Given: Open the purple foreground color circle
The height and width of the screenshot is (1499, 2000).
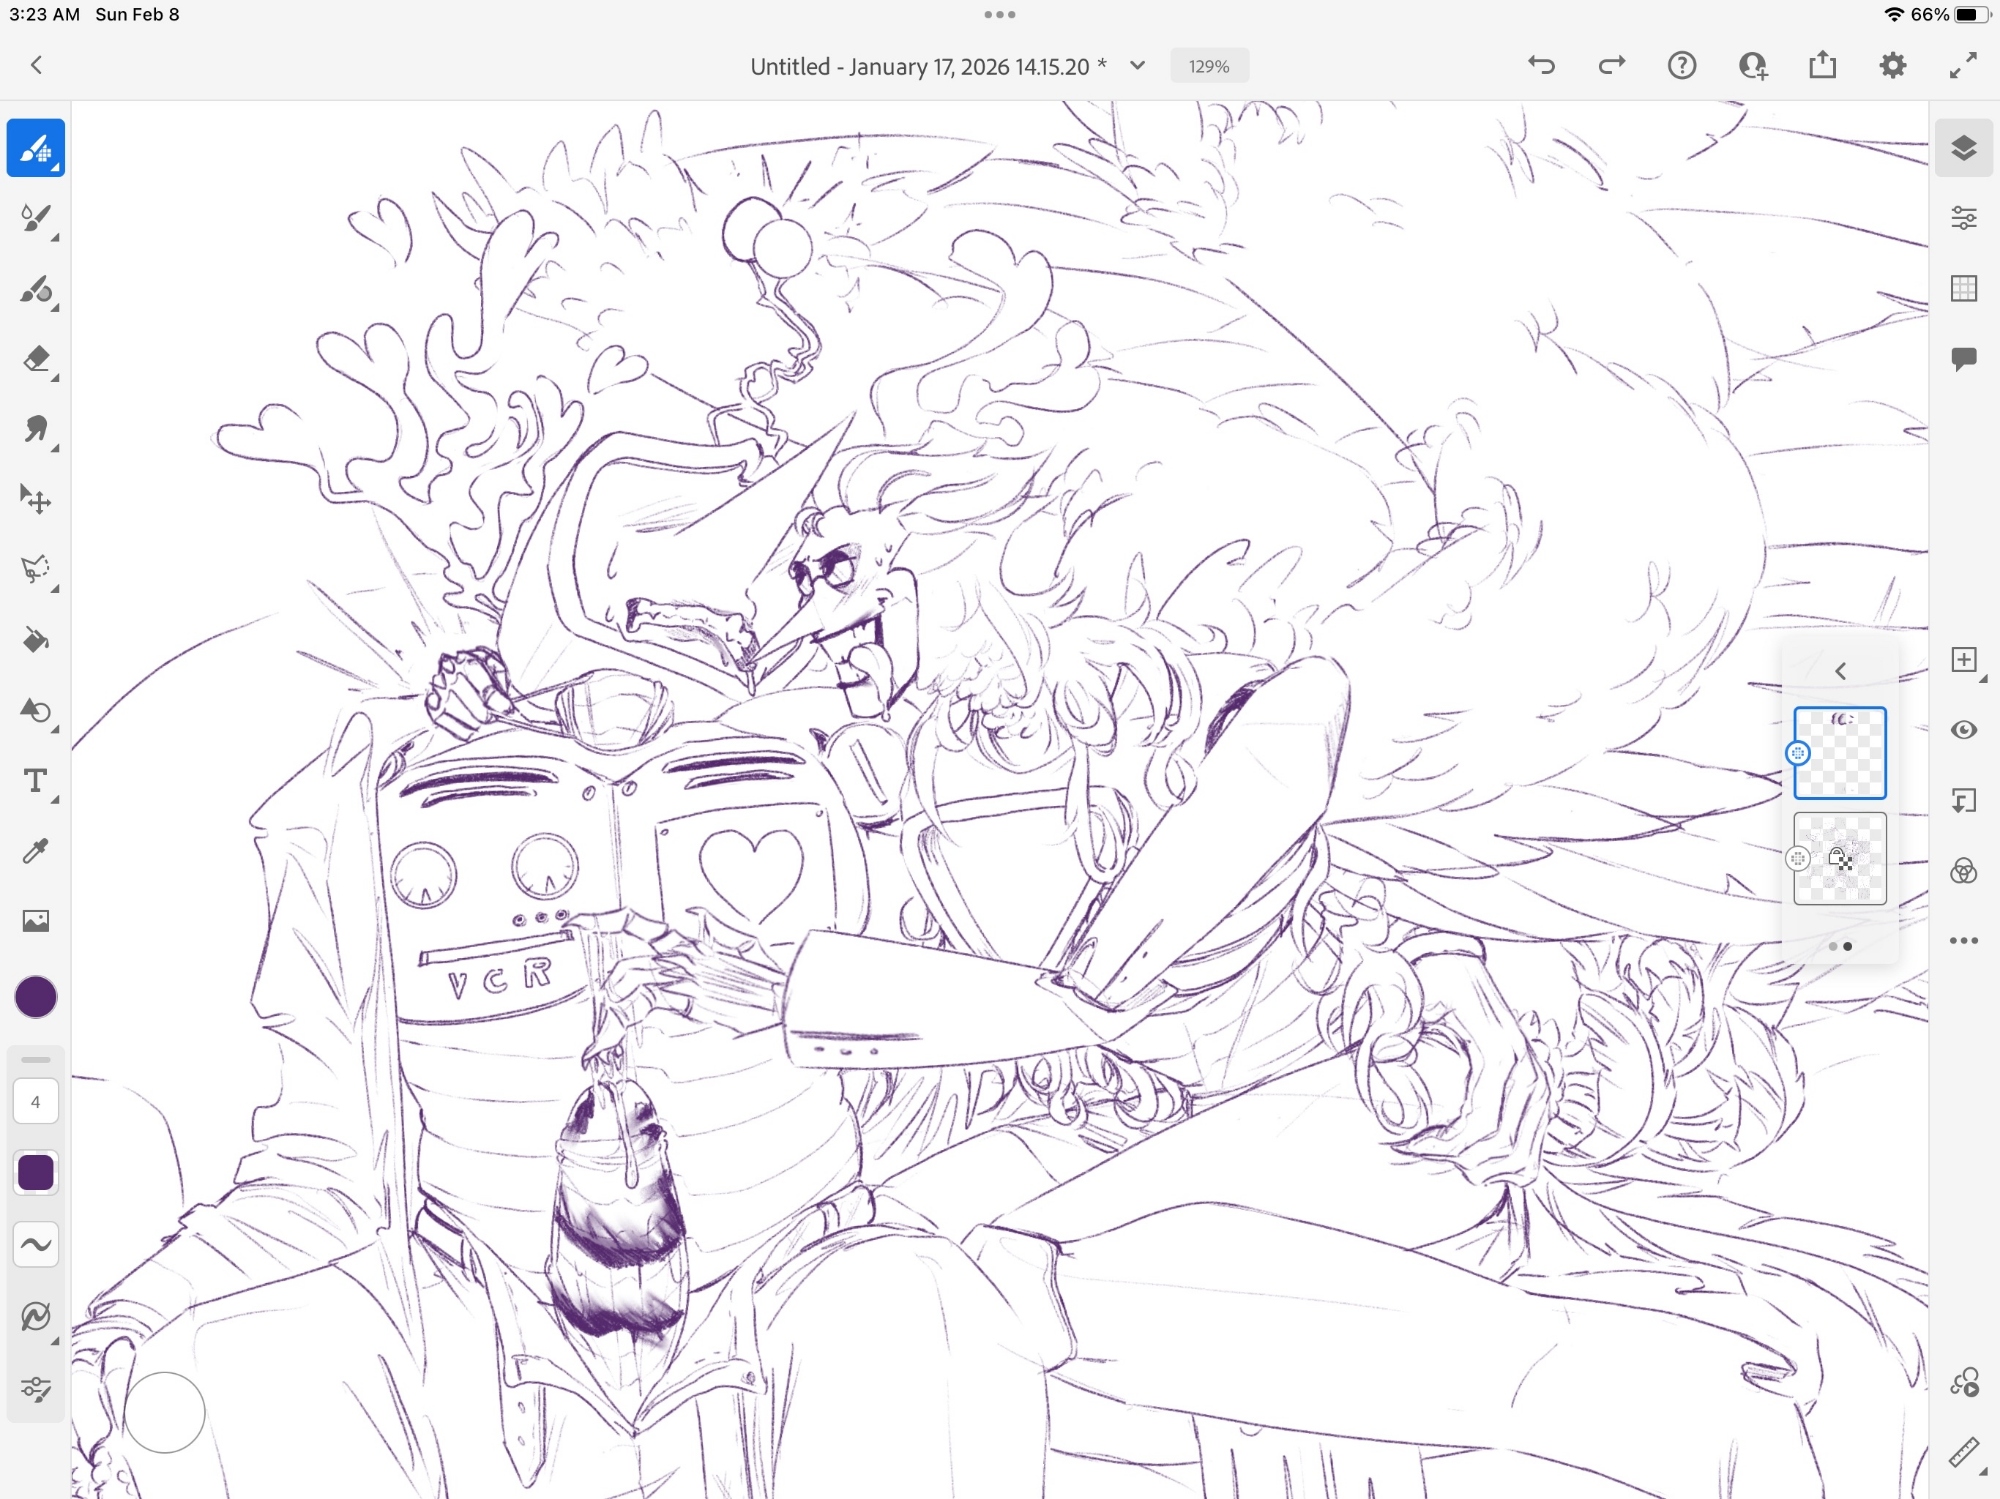Looking at the screenshot, I should pyautogui.click(x=36, y=997).
